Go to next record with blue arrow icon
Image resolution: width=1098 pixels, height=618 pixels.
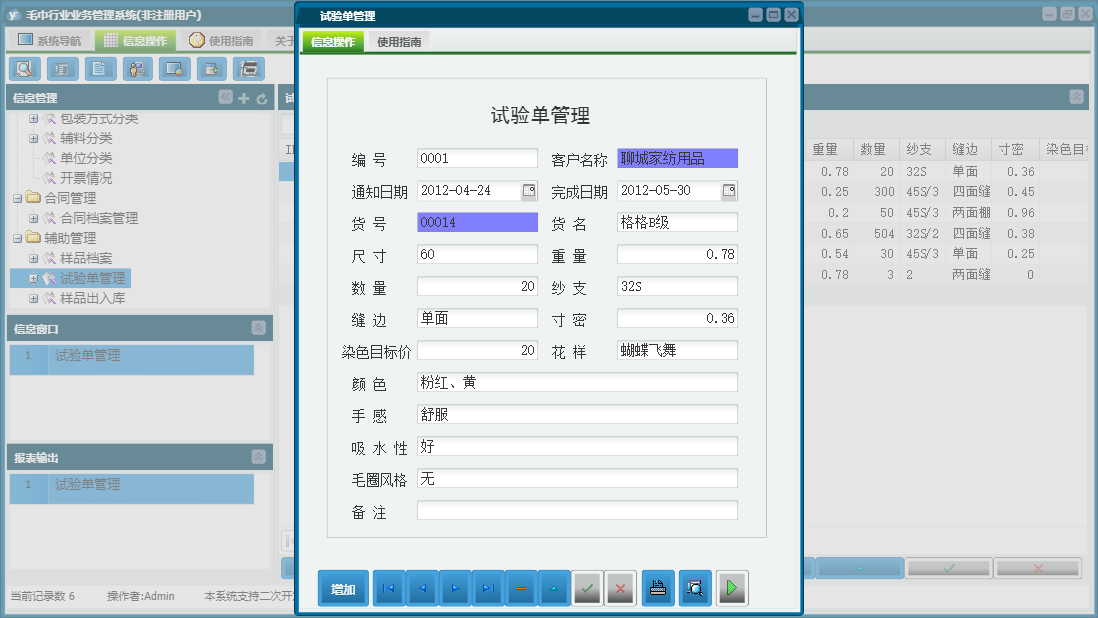coord(455,588)
